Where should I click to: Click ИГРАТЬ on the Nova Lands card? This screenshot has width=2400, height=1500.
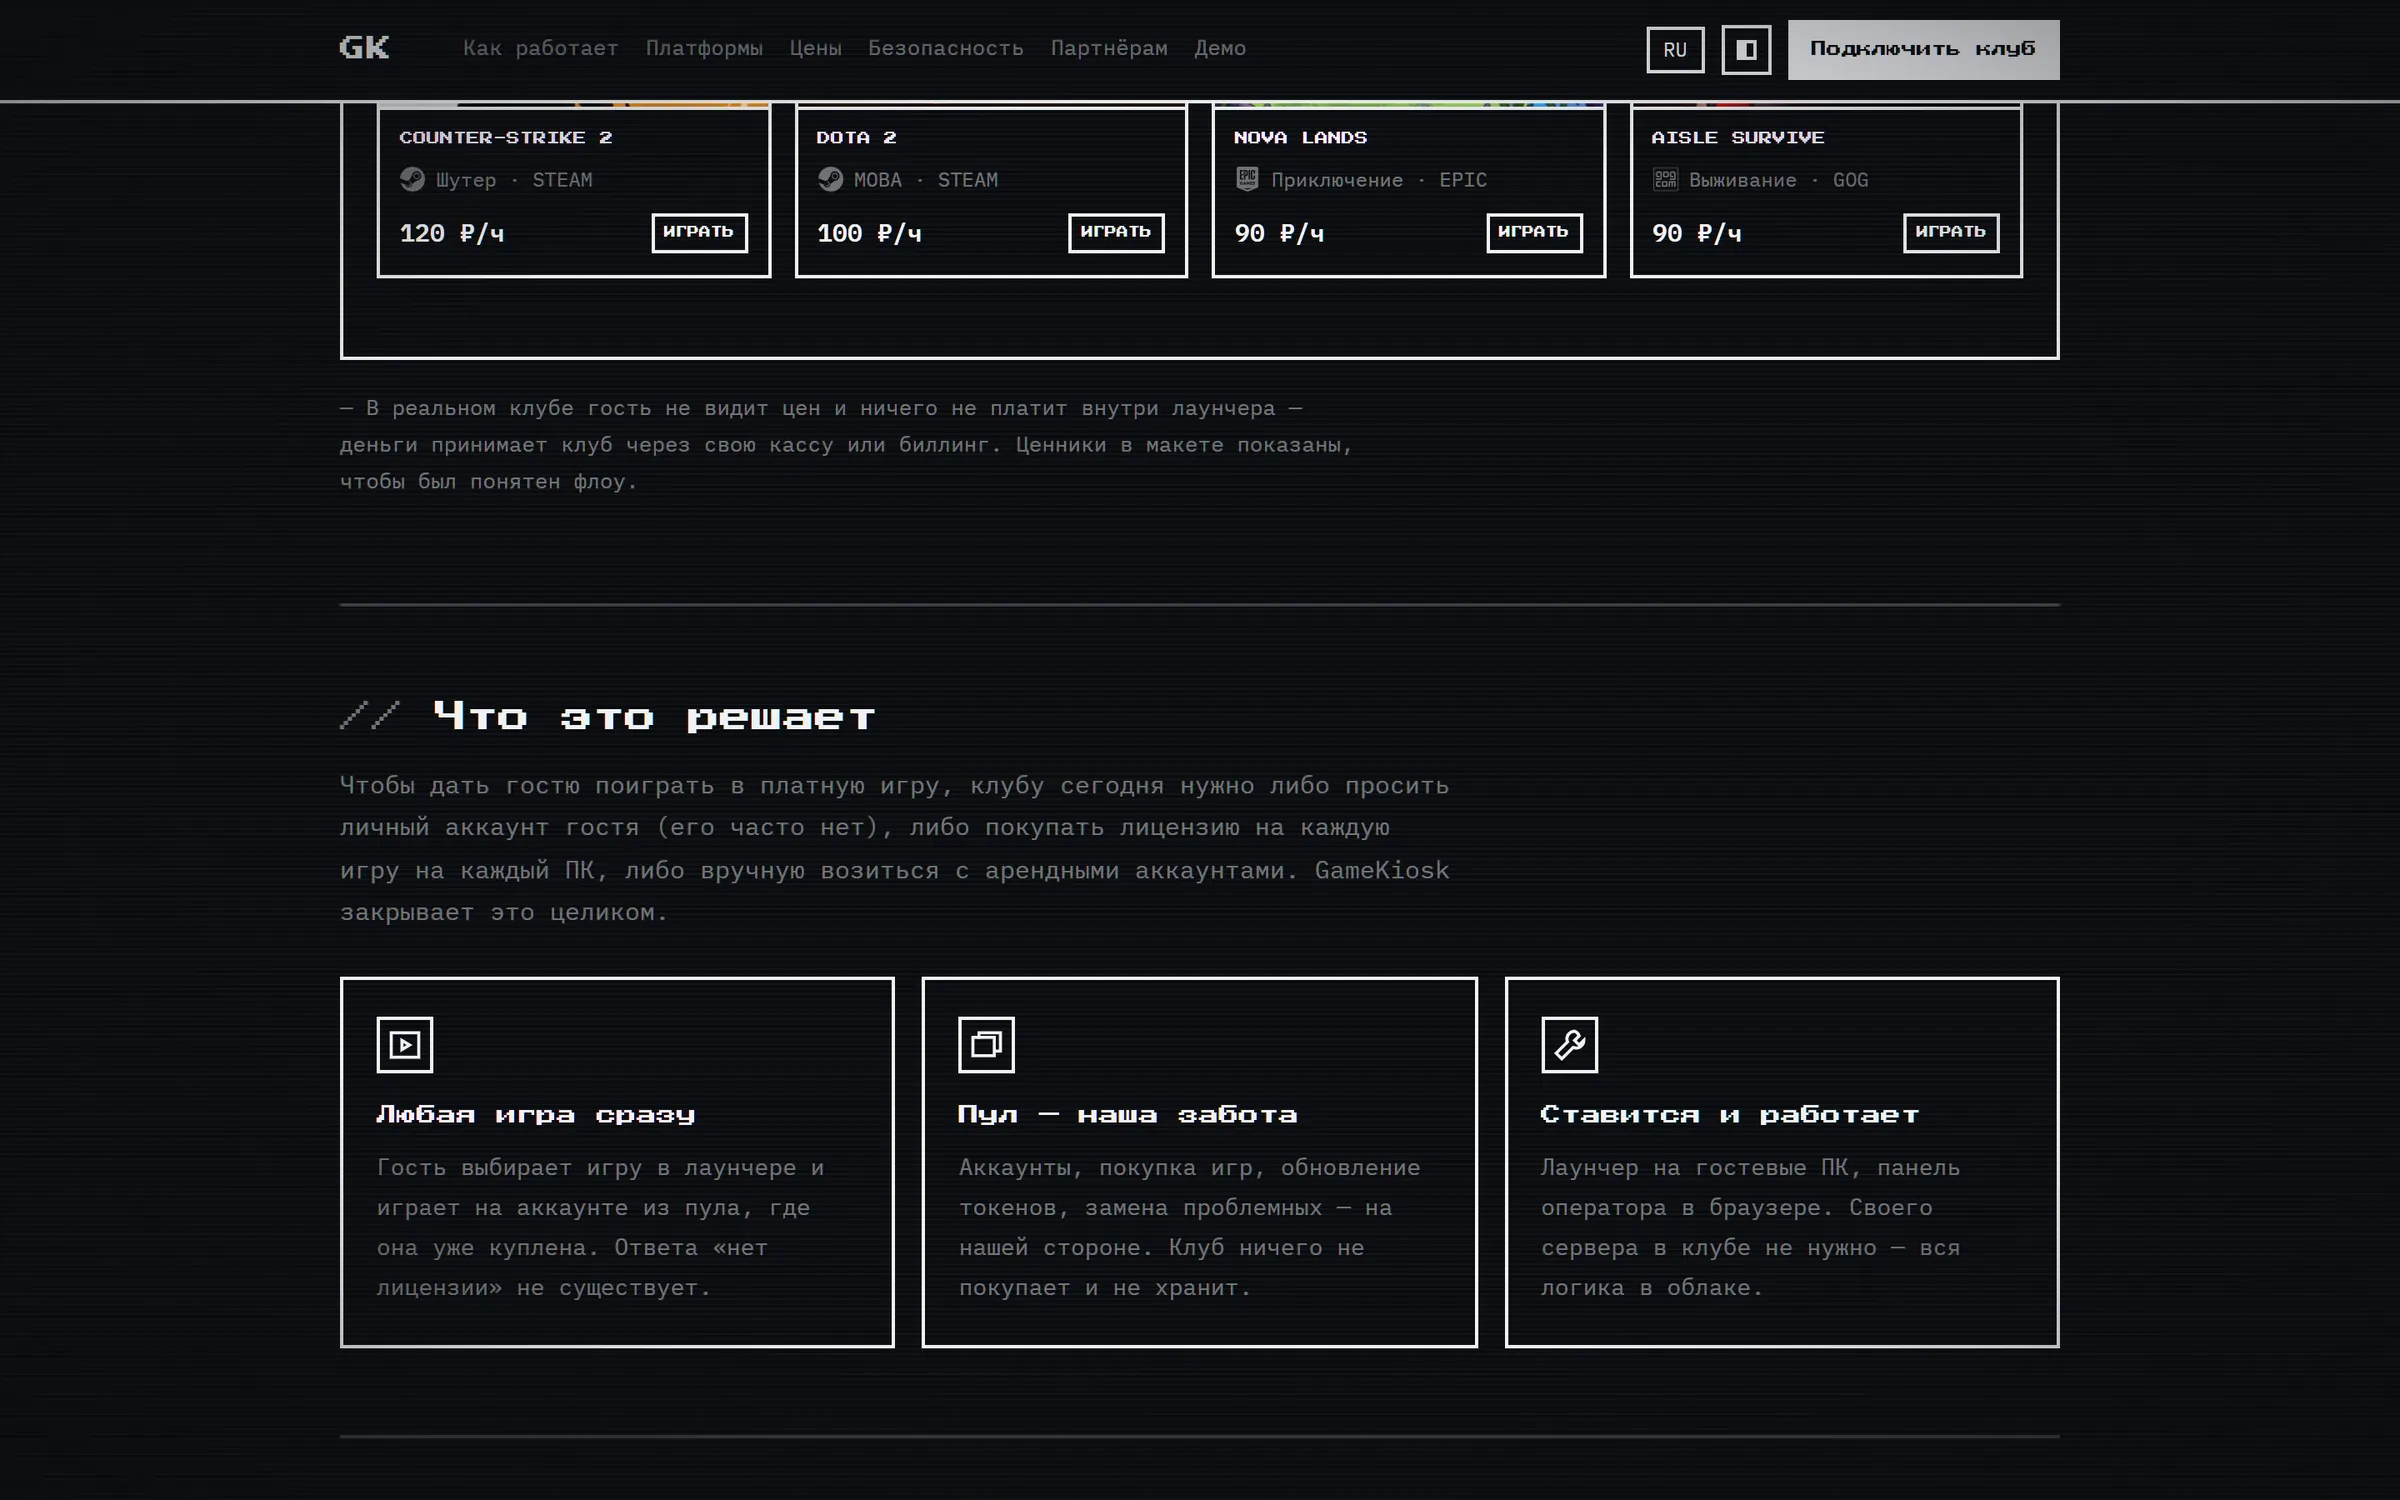[x=1534, y=232]
